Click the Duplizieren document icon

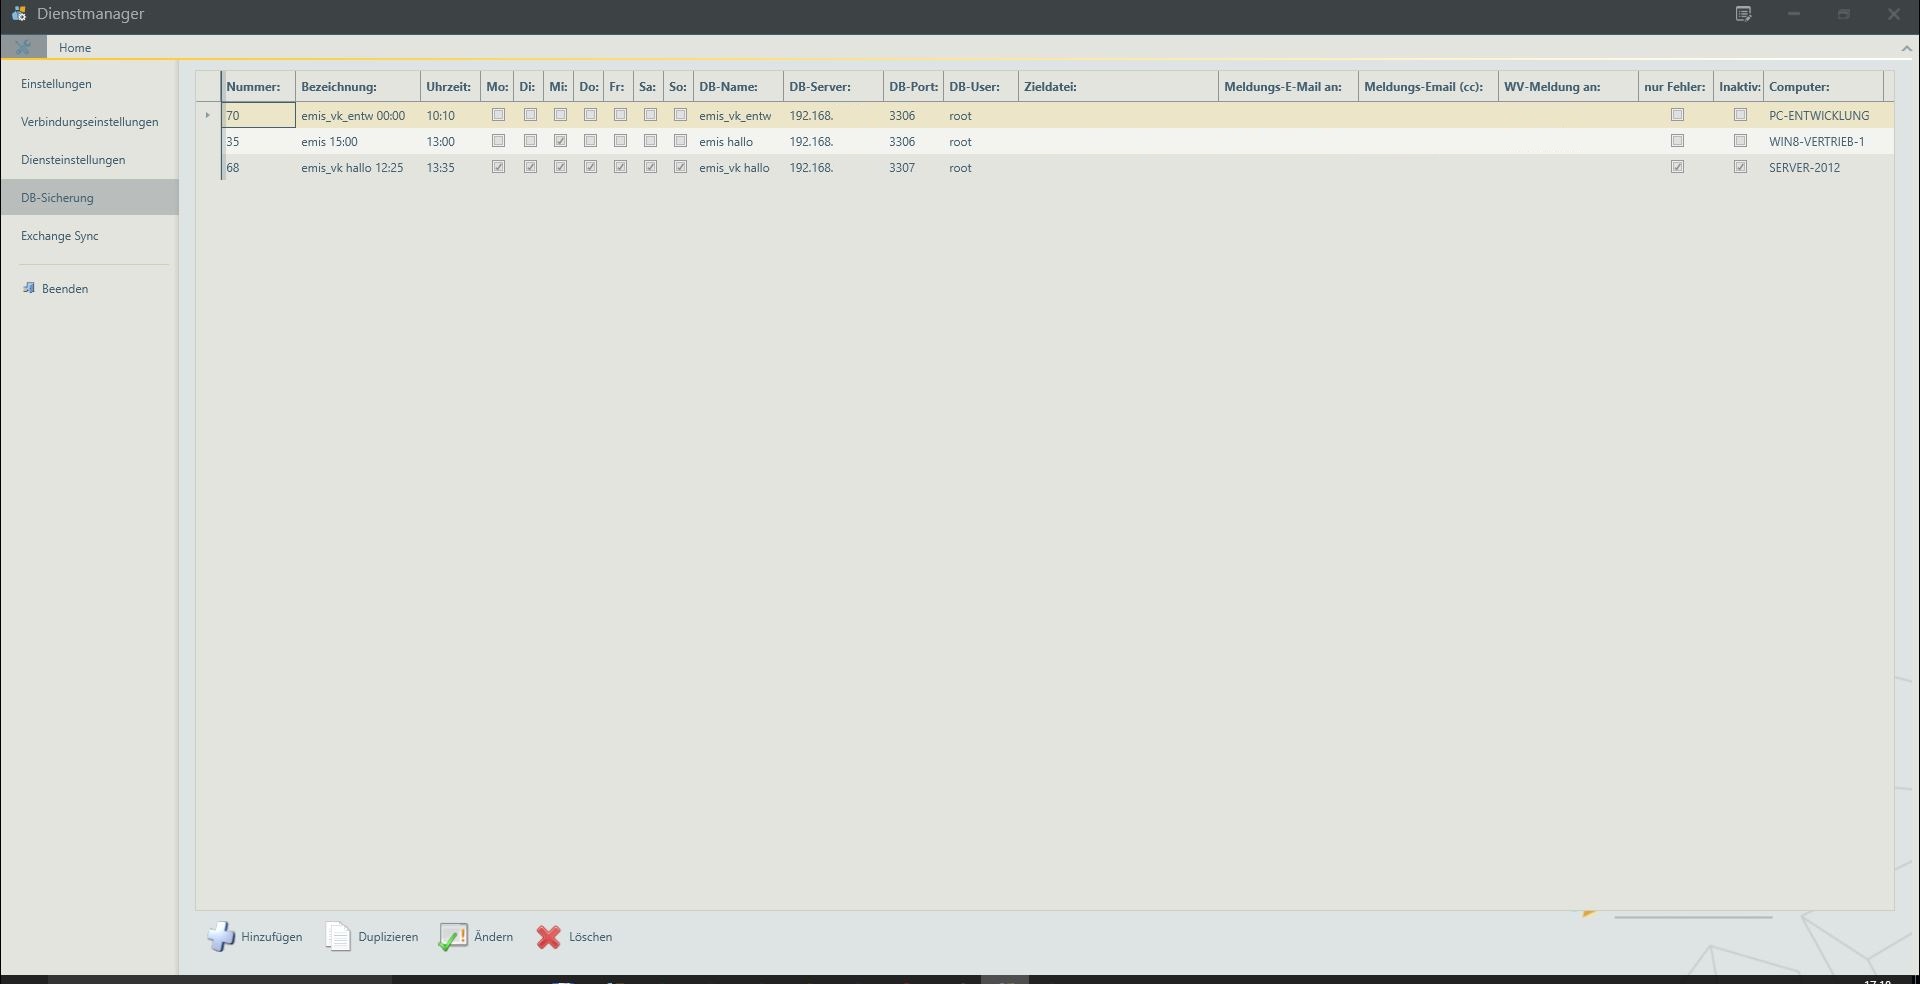pos(338,937)
